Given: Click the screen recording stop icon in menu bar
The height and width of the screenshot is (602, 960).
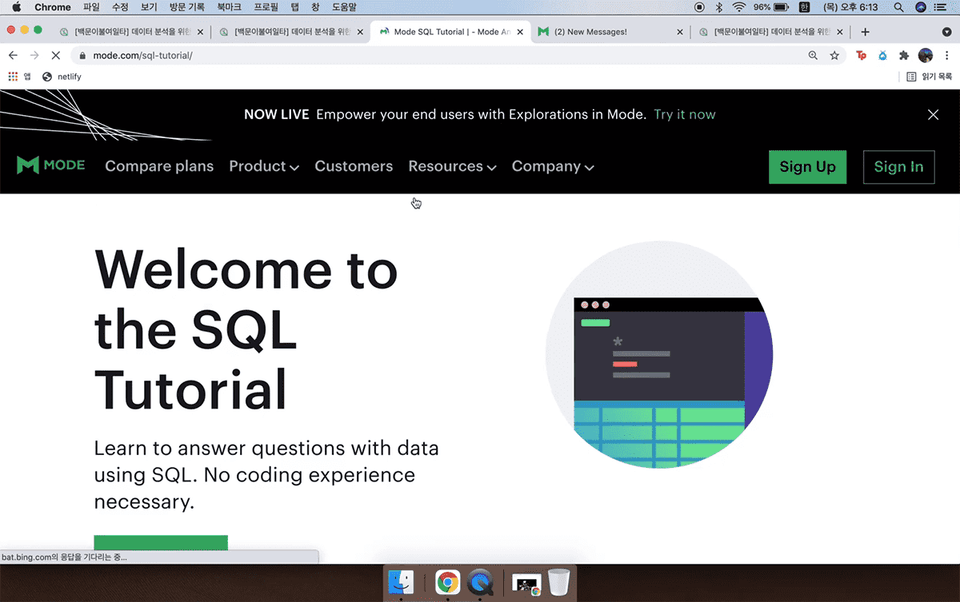Looking at the screenshot, I should (699, 7).
